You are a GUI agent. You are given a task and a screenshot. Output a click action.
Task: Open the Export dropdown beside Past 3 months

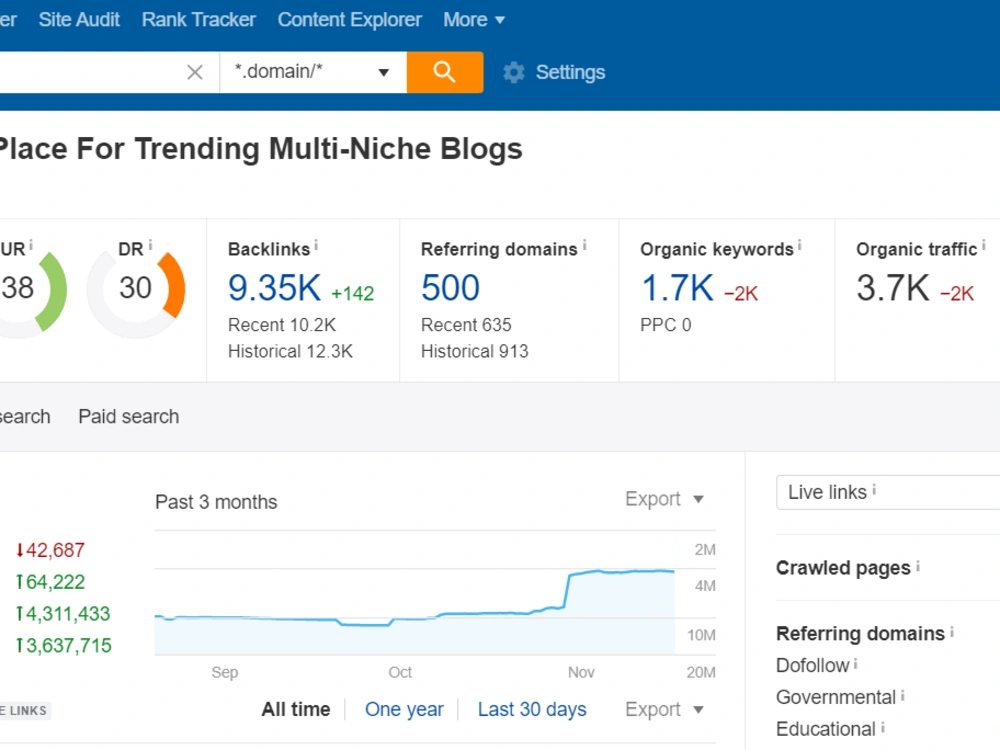(x=664, y=499)
